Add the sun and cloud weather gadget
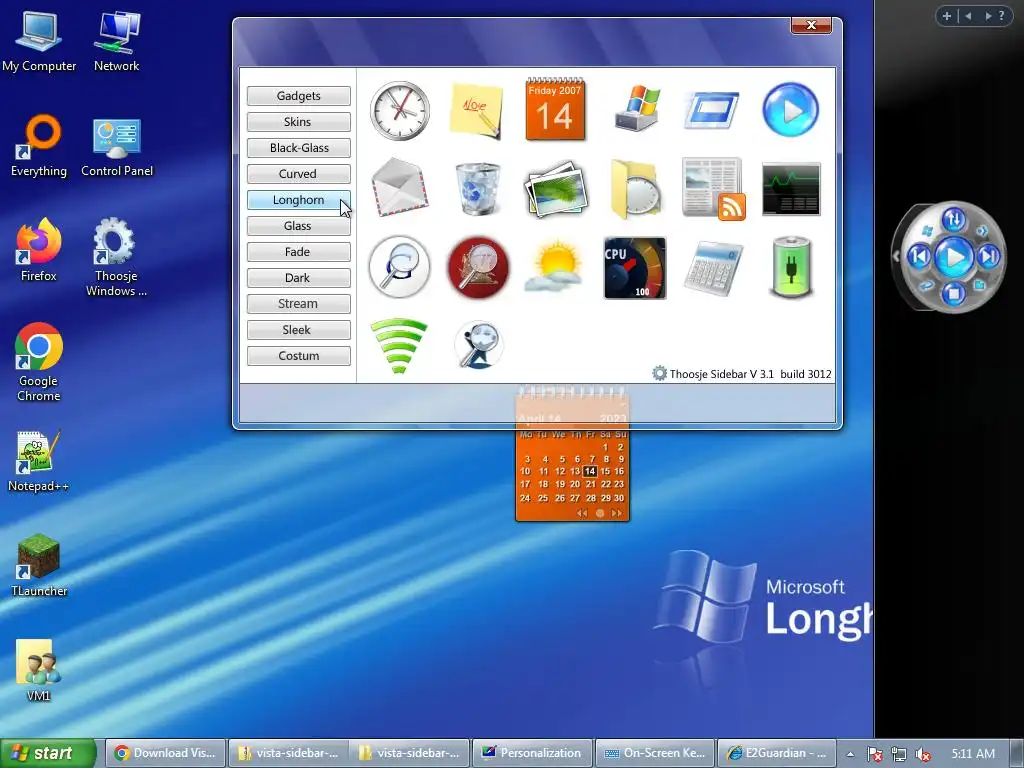This screenshot has width=1024, height=768. tap(554, 267)
